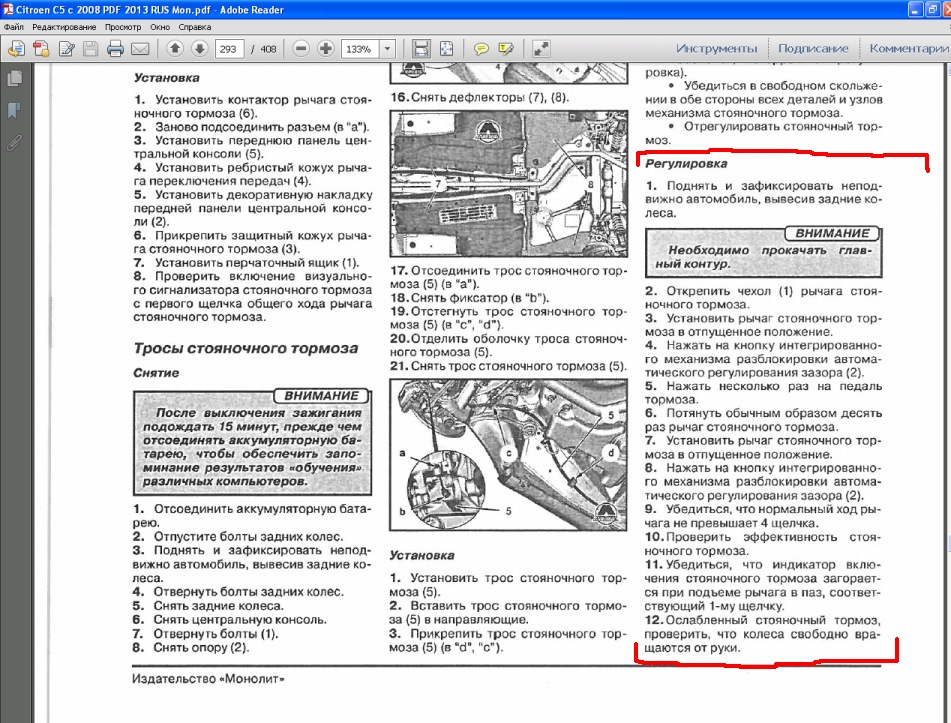Open the zoom percentage dropdown arrow
The height and width of the screenshot is (723, 951).
[x=387, y=49]
